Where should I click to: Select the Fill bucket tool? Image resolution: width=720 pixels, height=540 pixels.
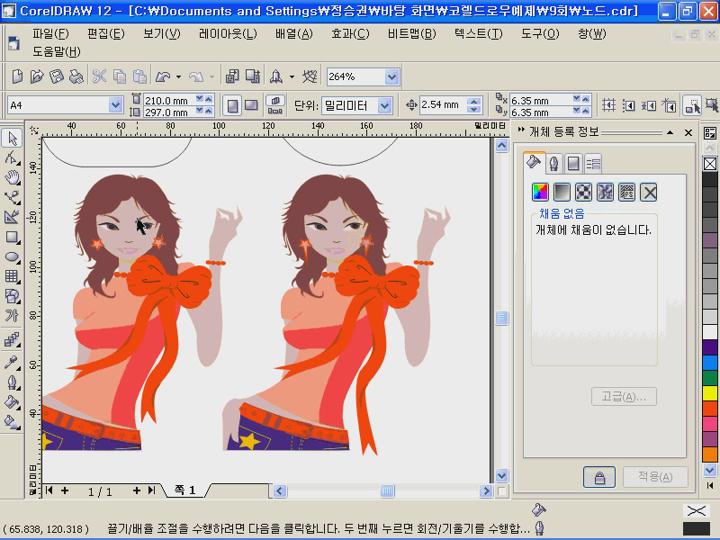(x=12, y=402)
